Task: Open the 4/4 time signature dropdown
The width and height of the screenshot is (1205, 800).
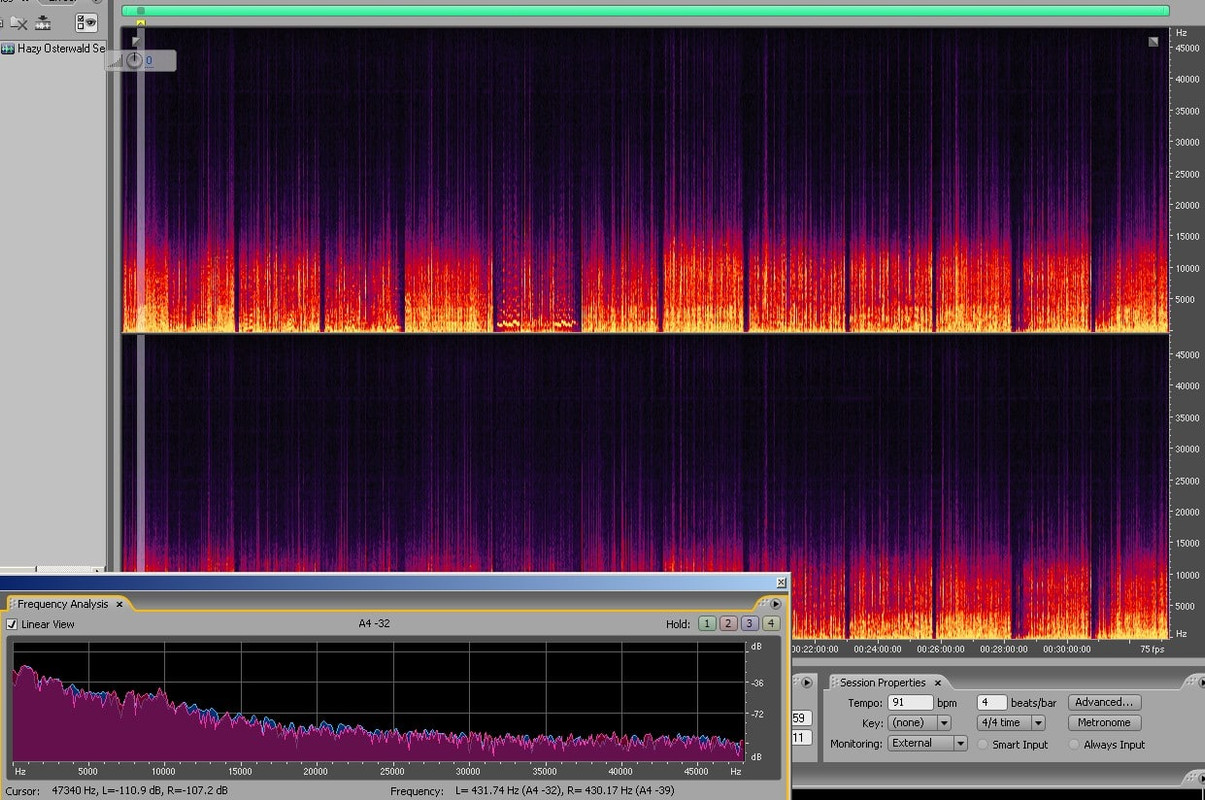Action: click(1011, 723)
